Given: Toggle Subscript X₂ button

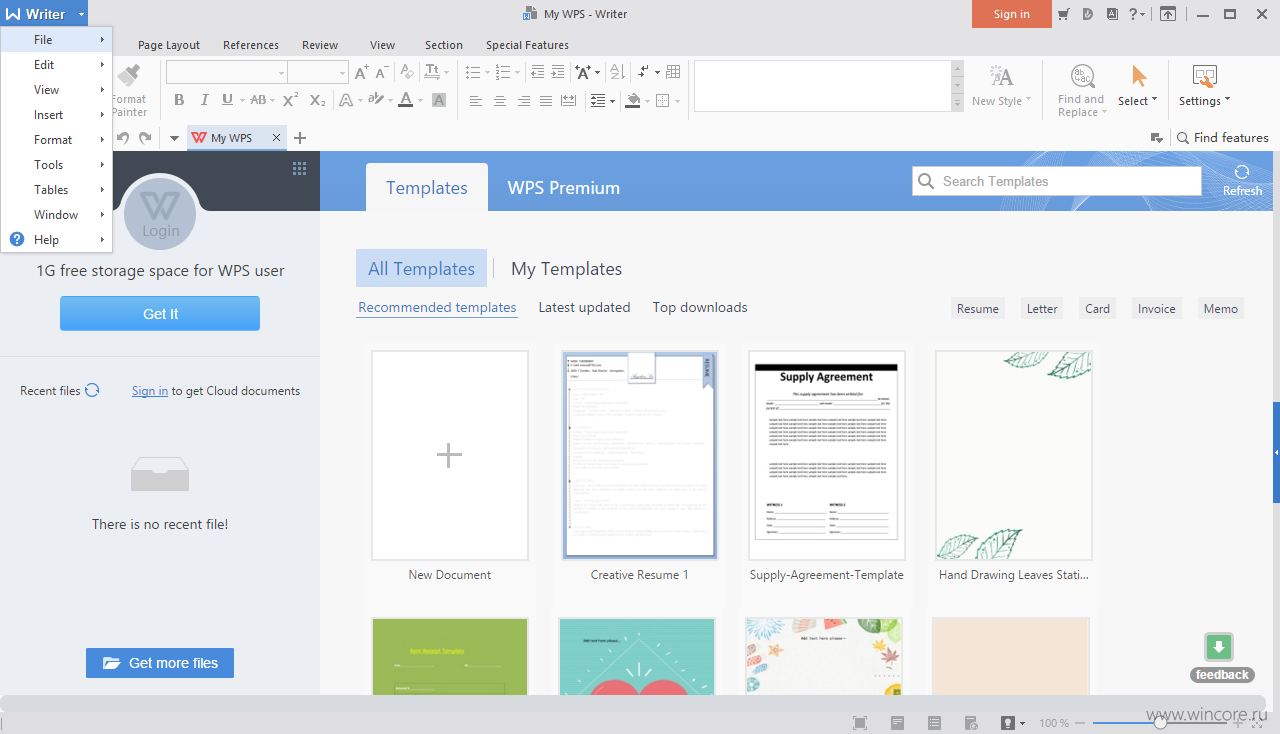Looking at the screenshot, I should point(317,100).
